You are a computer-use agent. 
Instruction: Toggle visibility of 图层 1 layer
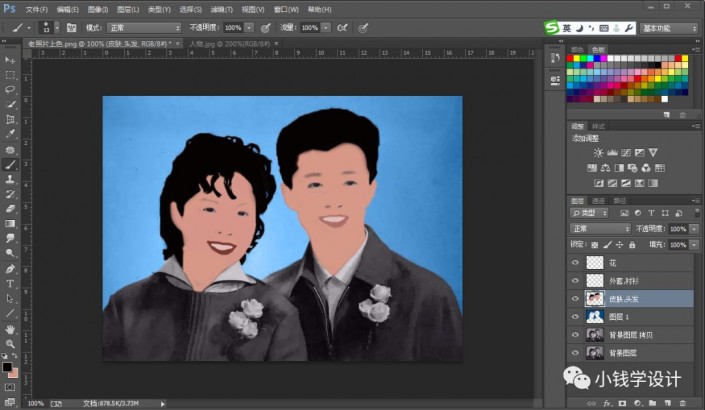[574, 316]
